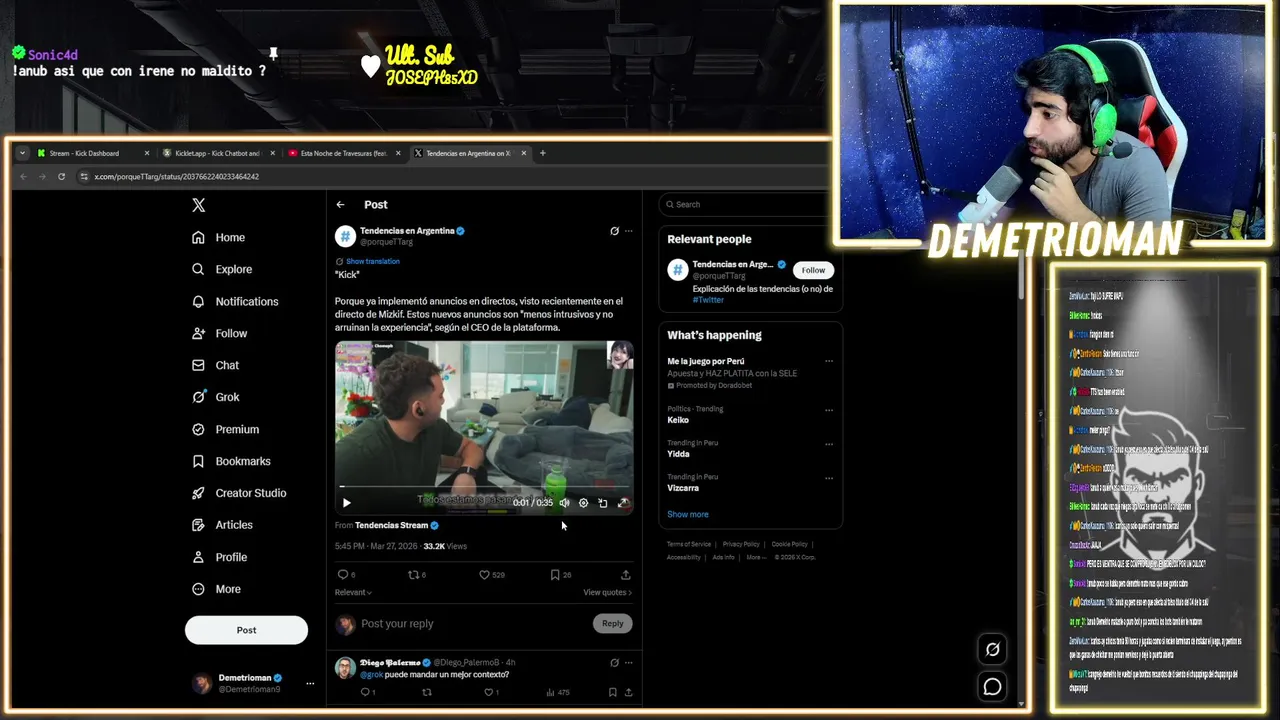Viewport: 1280px width, 720px height.
Task: Play the embedded video
Action: coord(346,503)
